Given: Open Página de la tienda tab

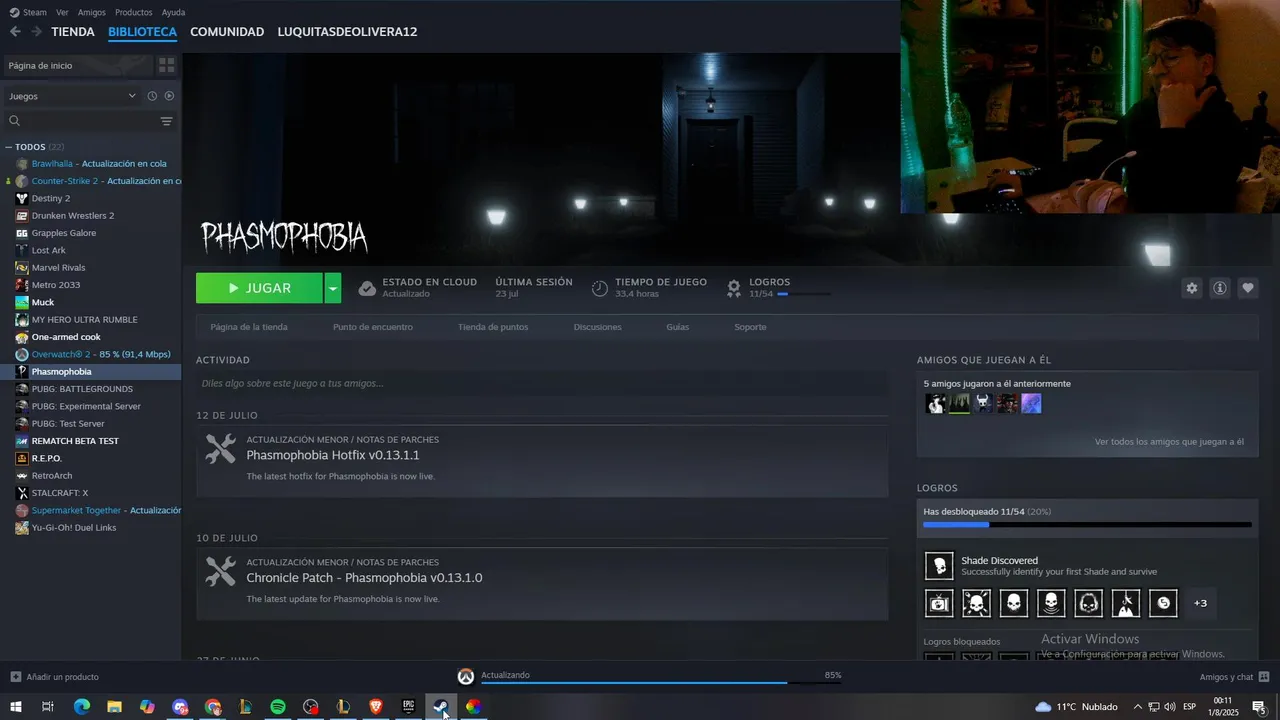Looking at the screenshot, I should [249, 327].
